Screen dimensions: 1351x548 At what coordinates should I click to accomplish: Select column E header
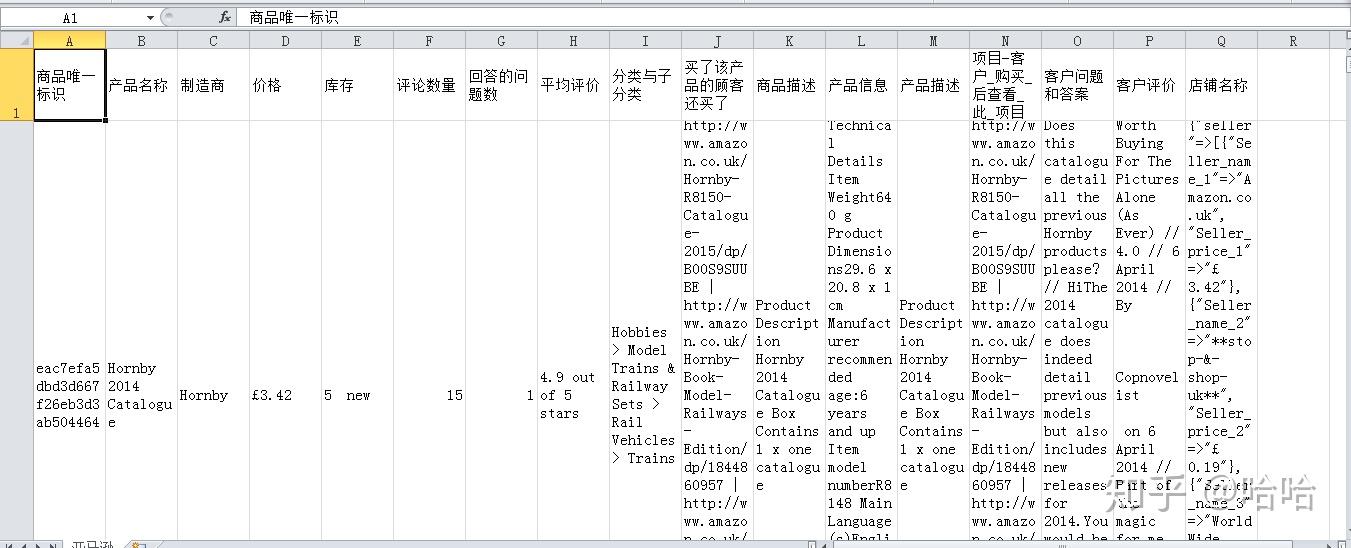pyautogui.click(x=357, y=40)
